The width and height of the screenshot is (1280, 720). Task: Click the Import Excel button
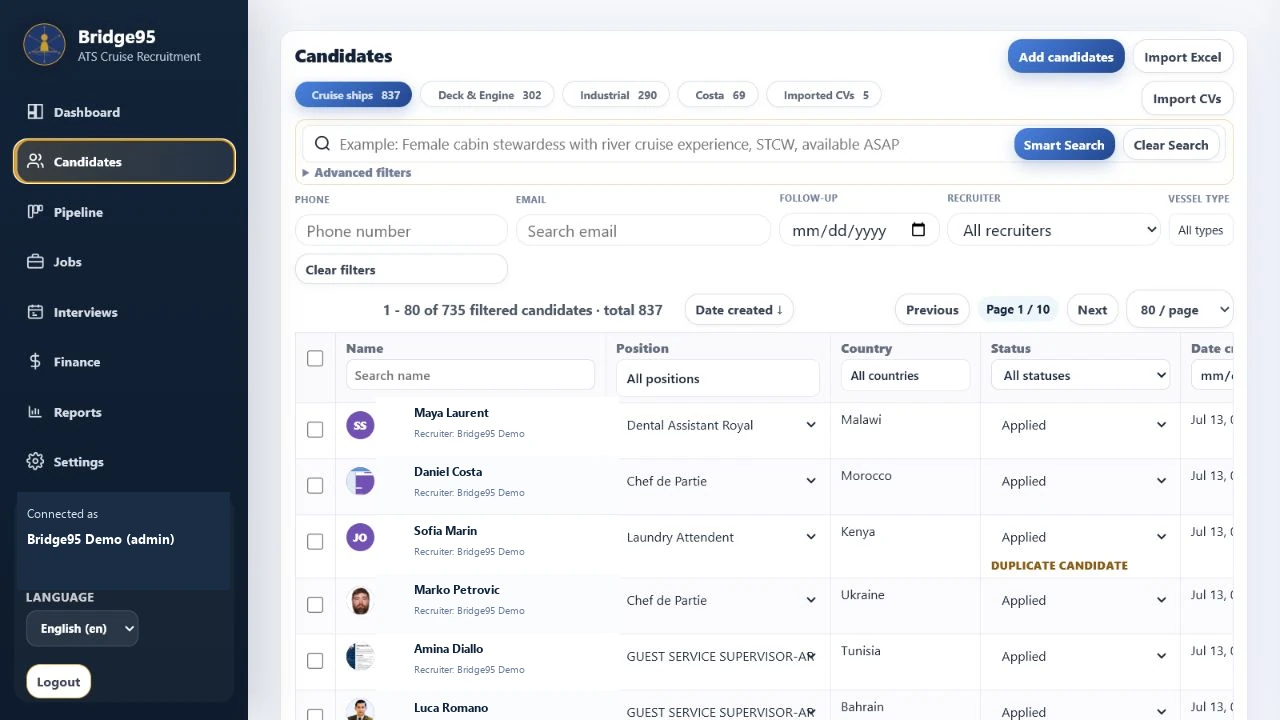[x=1182, y=57]
